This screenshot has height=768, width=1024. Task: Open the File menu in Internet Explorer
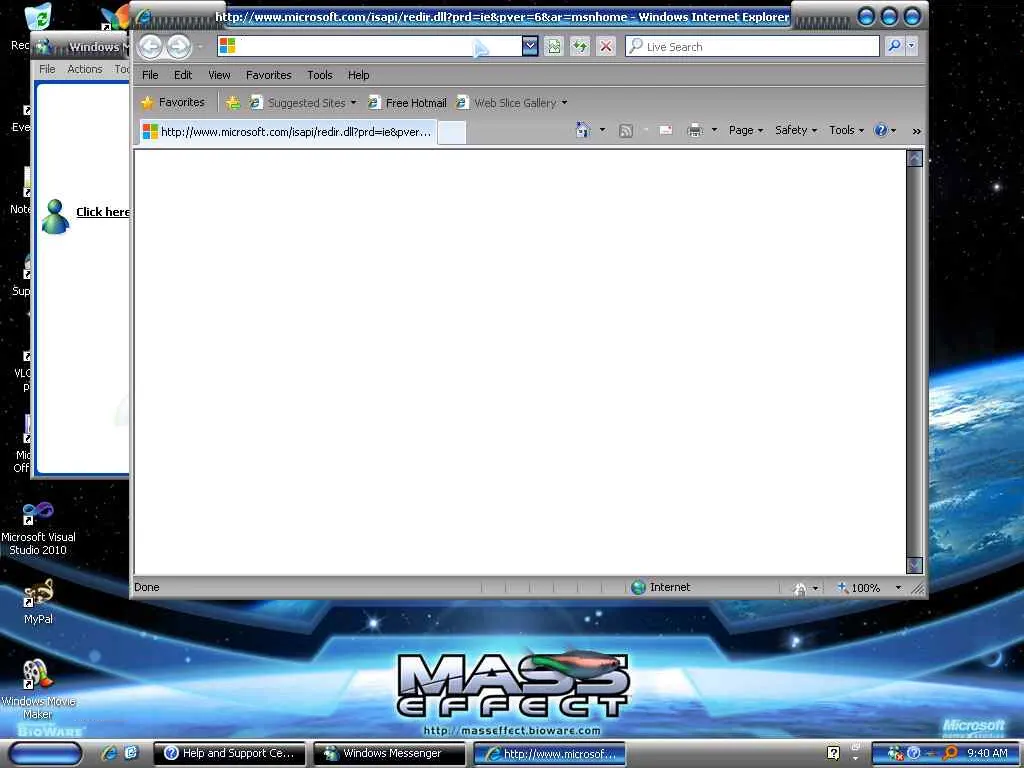point(150,75)
